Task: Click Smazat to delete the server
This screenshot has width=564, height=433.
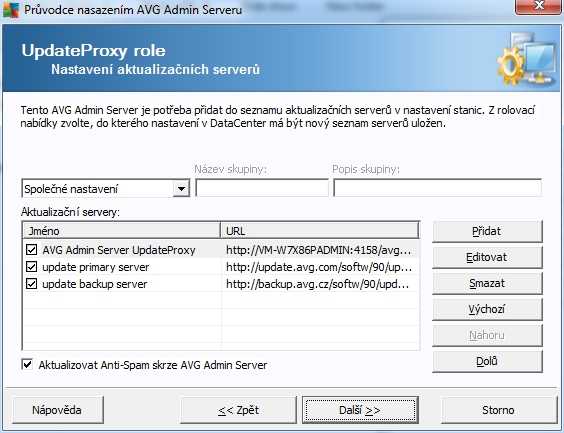Action: [487, 283]
